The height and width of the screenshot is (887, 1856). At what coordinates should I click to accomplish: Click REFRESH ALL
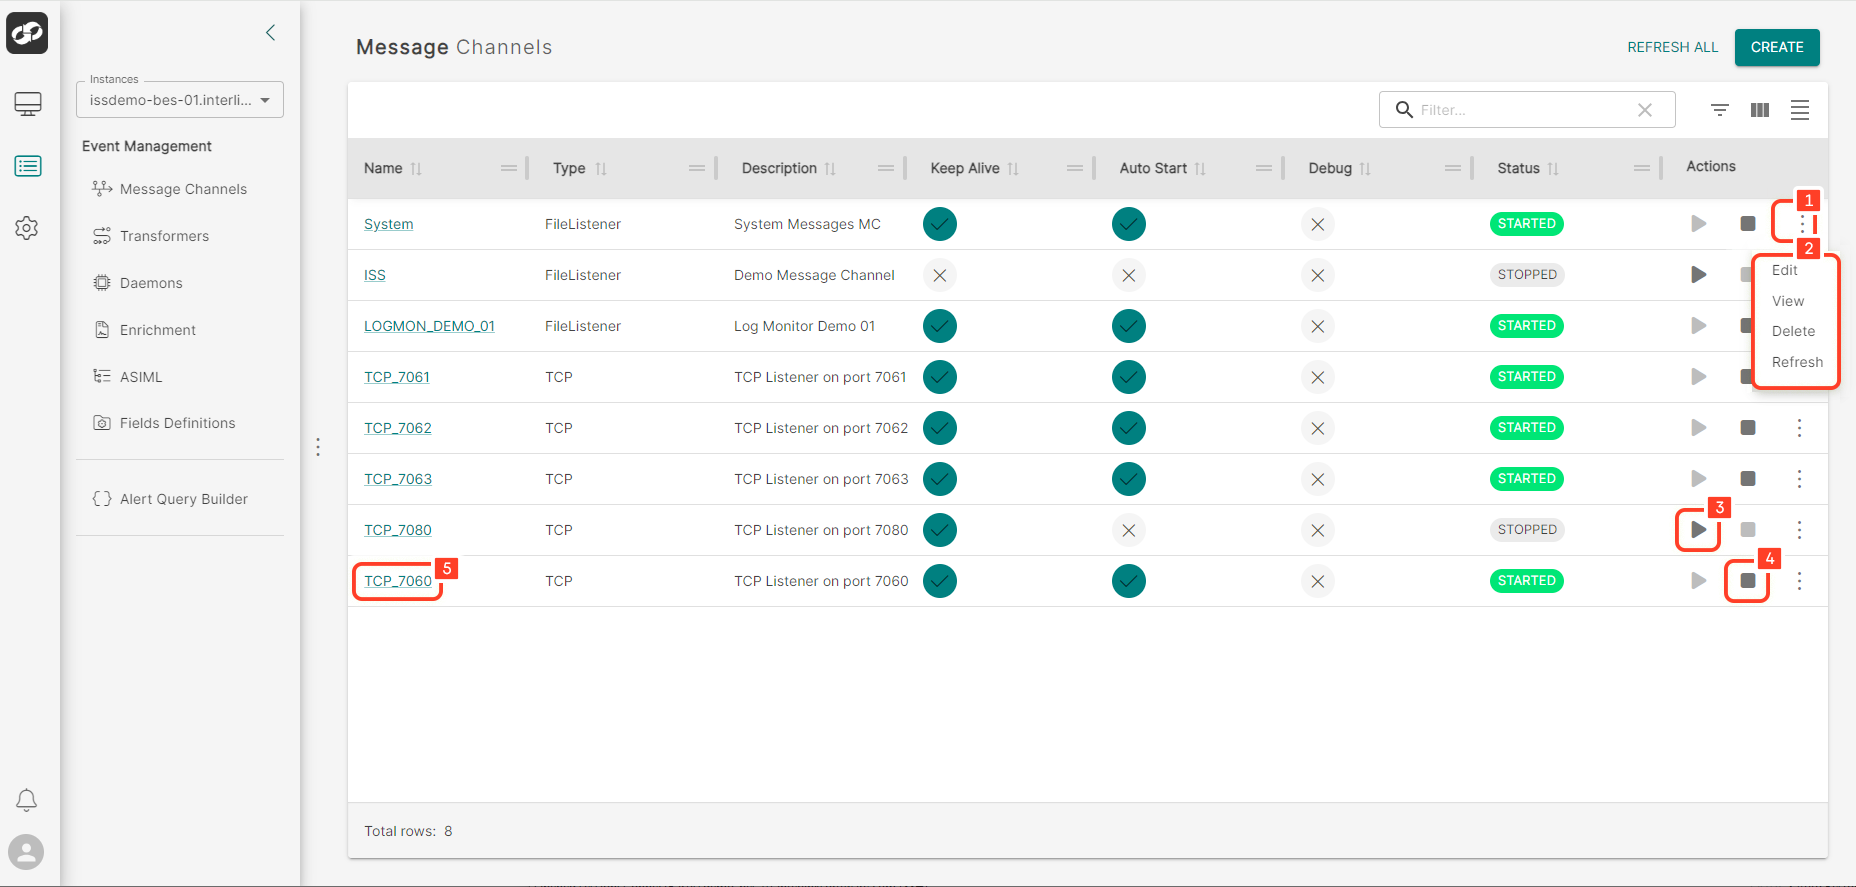pos(1672,47)
